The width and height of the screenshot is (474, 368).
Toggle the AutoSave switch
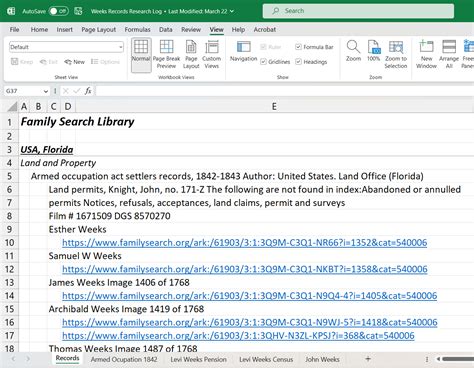pos(58,11)
